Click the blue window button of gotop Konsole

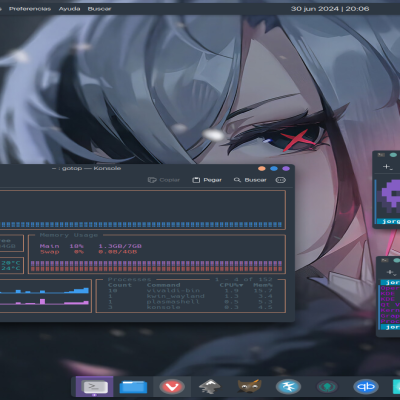[x=274, y=169]
